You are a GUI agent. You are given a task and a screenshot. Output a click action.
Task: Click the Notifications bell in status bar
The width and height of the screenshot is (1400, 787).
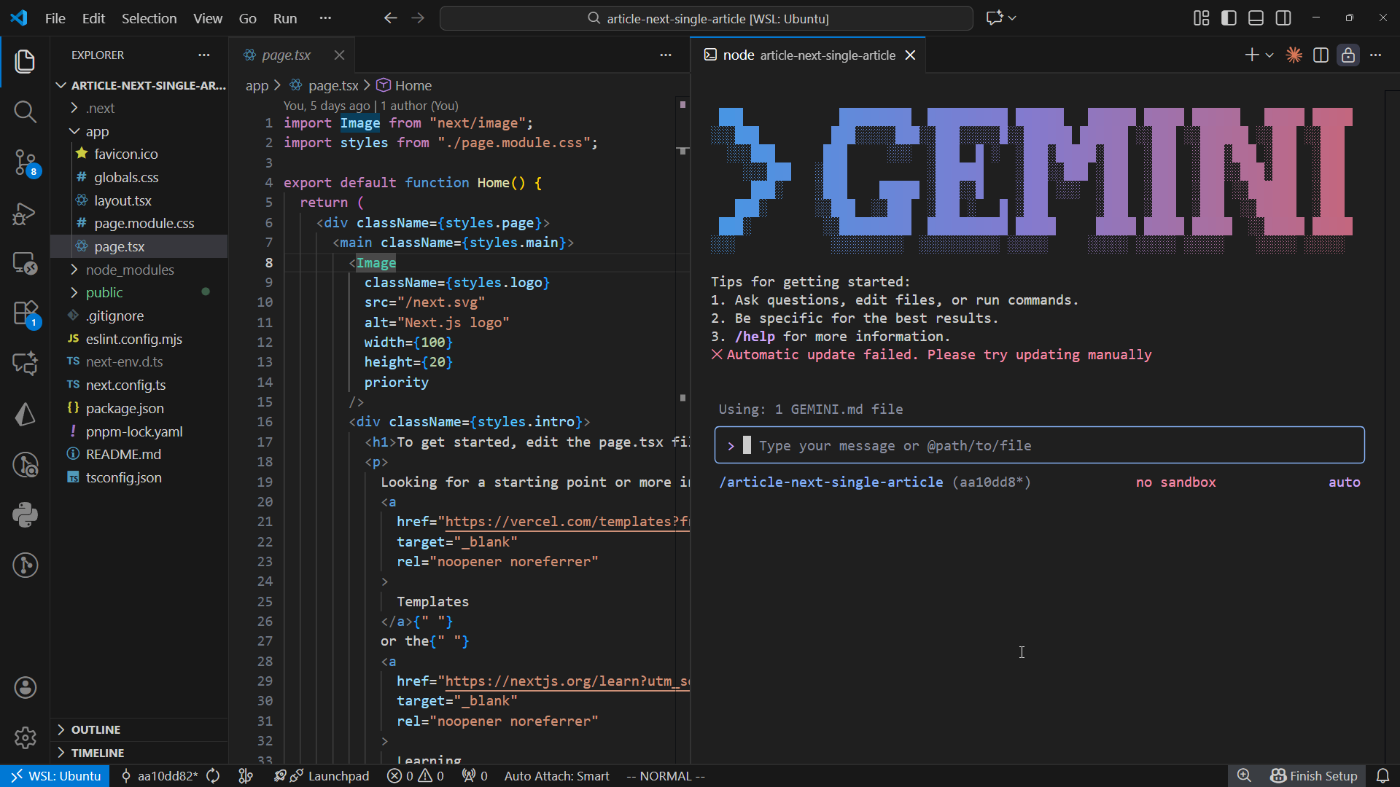1383,776
